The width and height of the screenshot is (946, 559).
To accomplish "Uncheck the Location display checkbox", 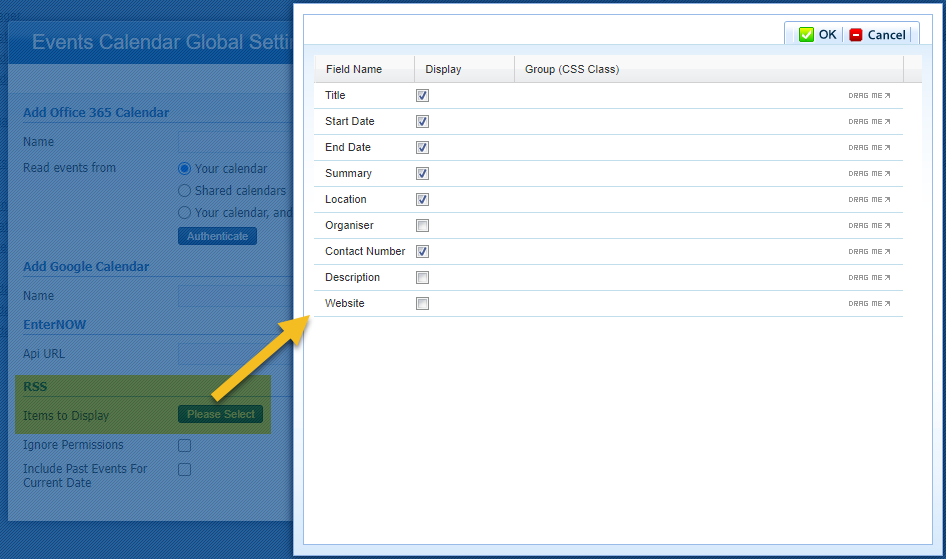I will pyautogui.click(x=422, y=199).
